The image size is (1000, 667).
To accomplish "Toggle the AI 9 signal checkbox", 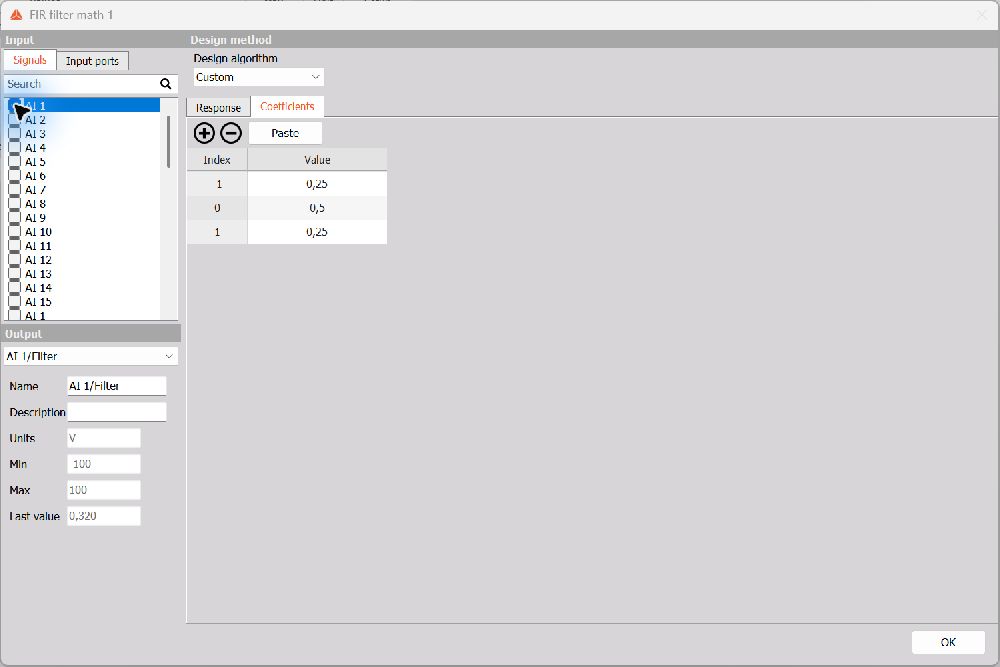I will click(14, 218).
